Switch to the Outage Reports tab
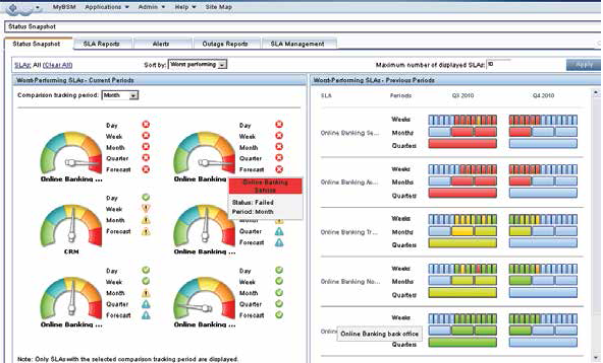603x363 pixels. click(x=225, y=44)
